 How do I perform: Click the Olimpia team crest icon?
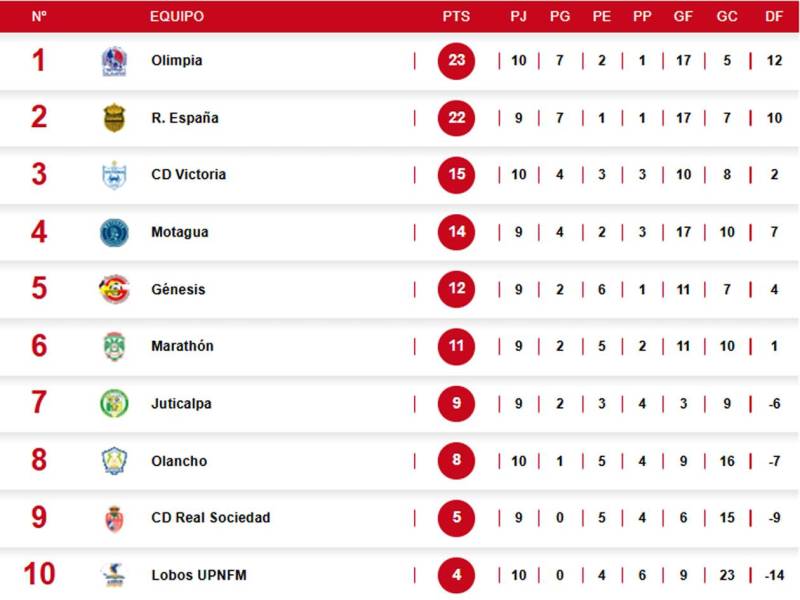coord(114,61)
